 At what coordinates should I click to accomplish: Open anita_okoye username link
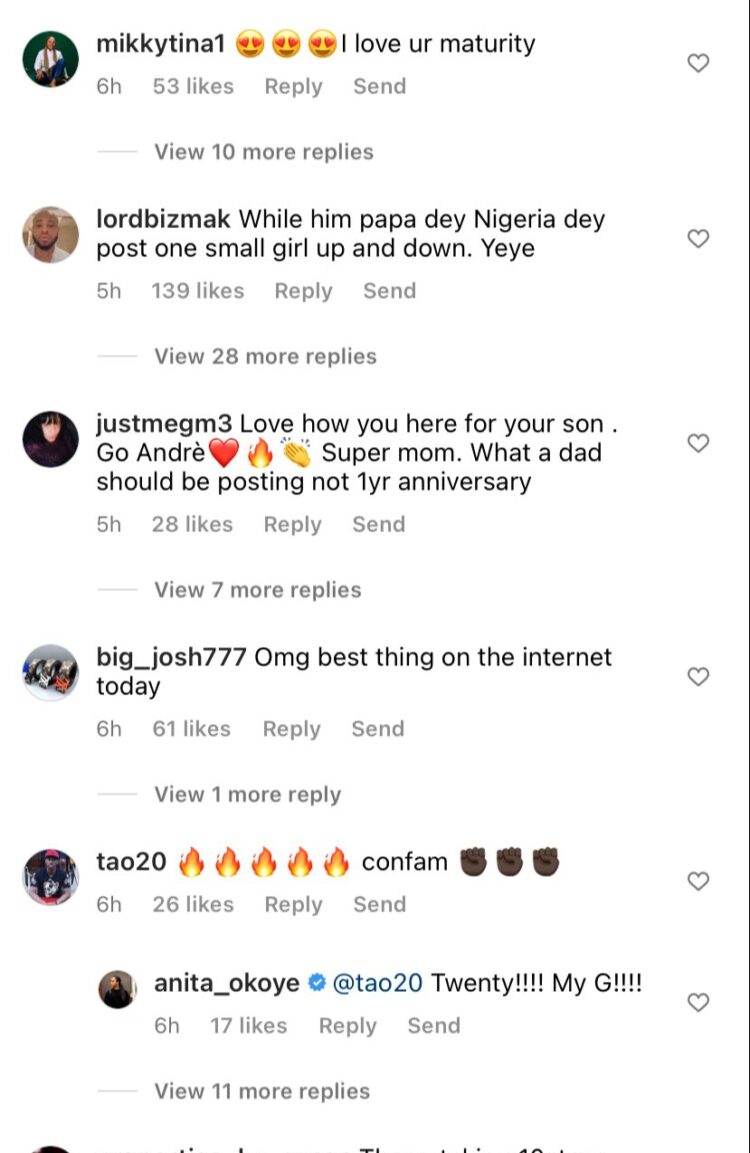tap(226, 984)
